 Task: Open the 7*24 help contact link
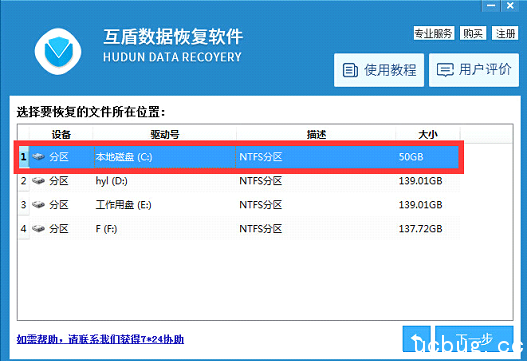pyautogui.click(x=100, y=339)
